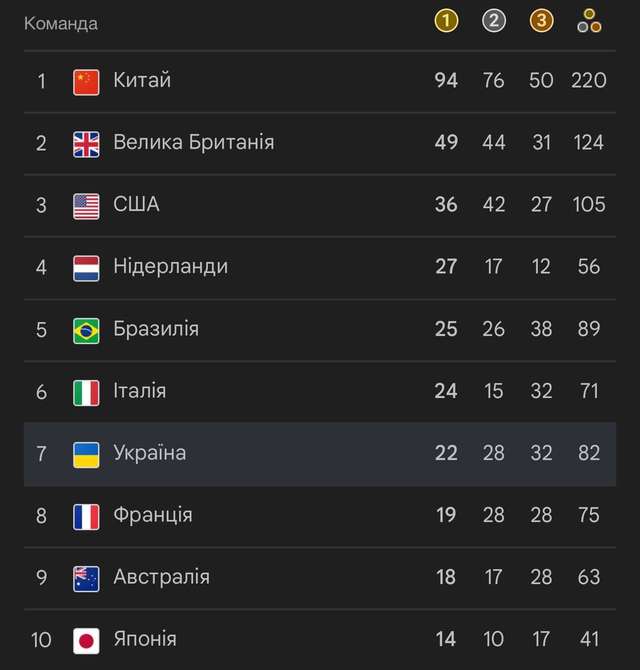Image resolution: width=640 pixels, height=670 pixels.
Task: Click the Netherlands flag icon
Action: [x=86, y=268]
